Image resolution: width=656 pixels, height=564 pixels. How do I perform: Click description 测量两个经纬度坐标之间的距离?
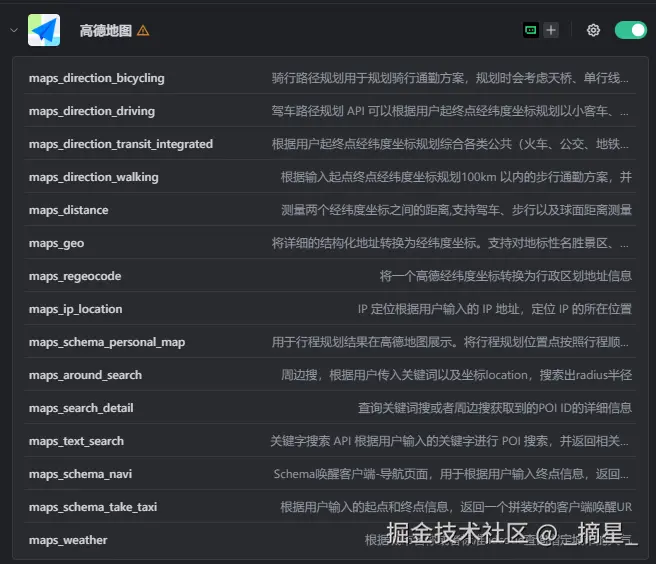click(x=456, y=210)
